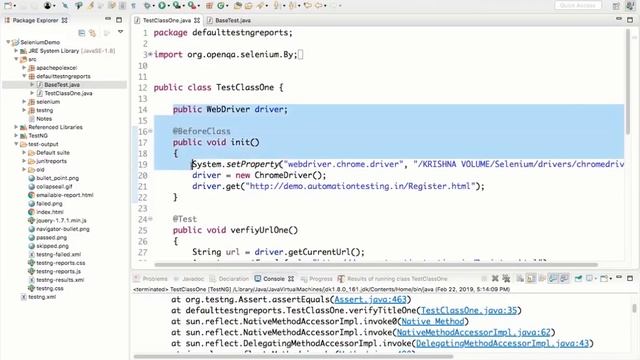Clear the console with Clear Console icon

tap(520, 278)
